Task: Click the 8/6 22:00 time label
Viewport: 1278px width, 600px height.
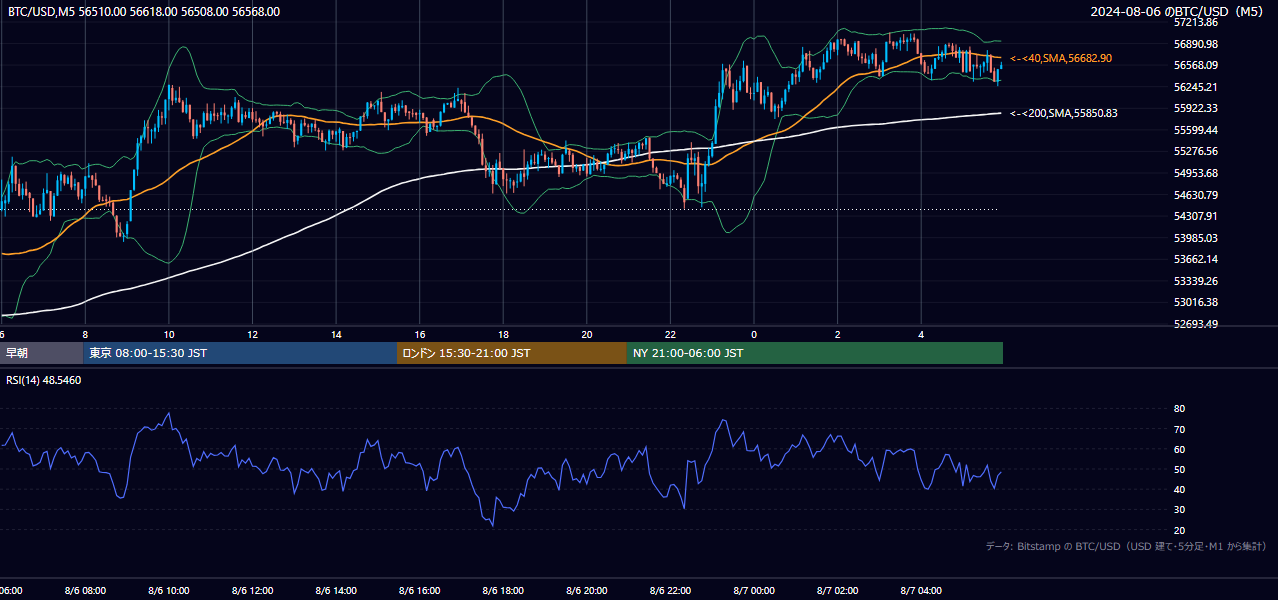Action: (x=670, y=591)
